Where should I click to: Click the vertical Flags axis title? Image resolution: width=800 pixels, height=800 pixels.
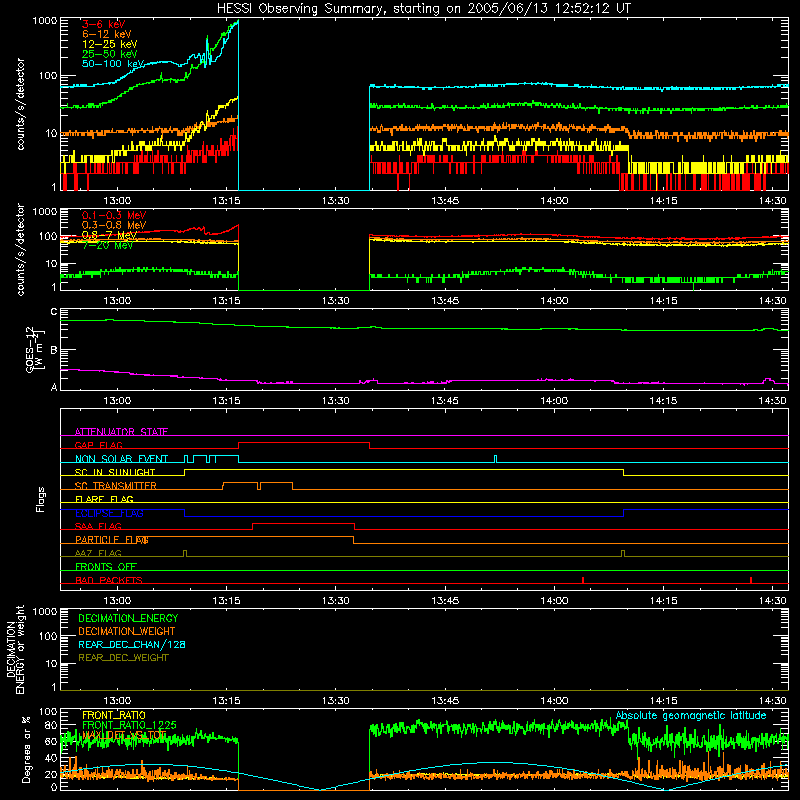41,499
